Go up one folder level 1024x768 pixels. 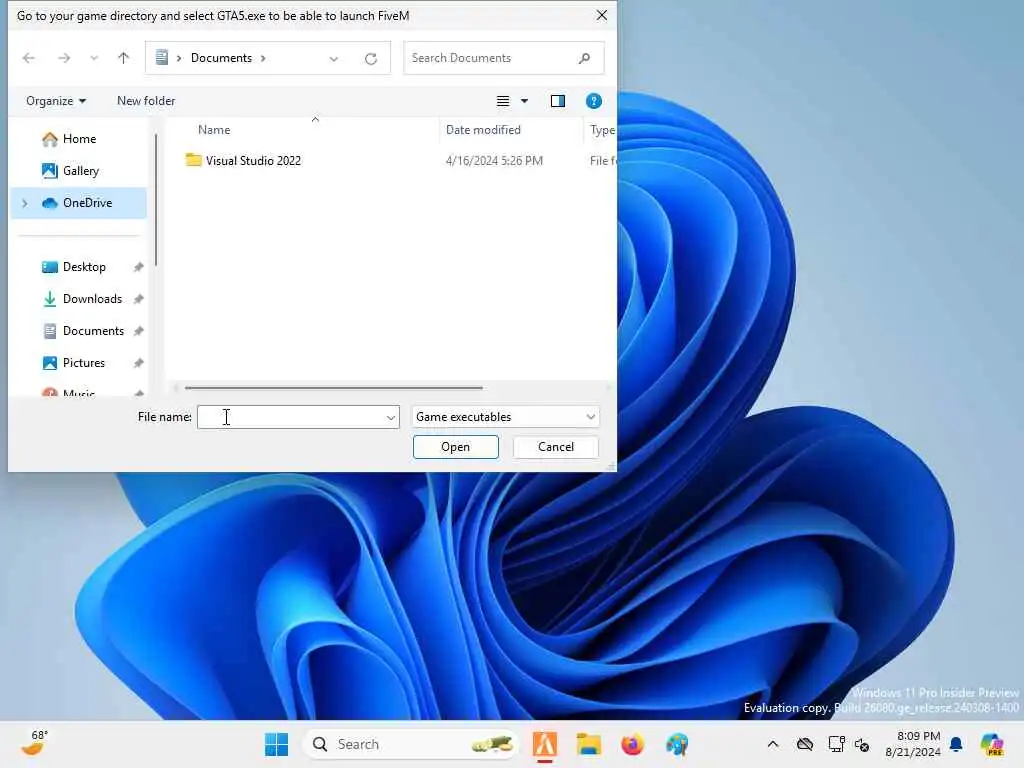click(123, 58)
